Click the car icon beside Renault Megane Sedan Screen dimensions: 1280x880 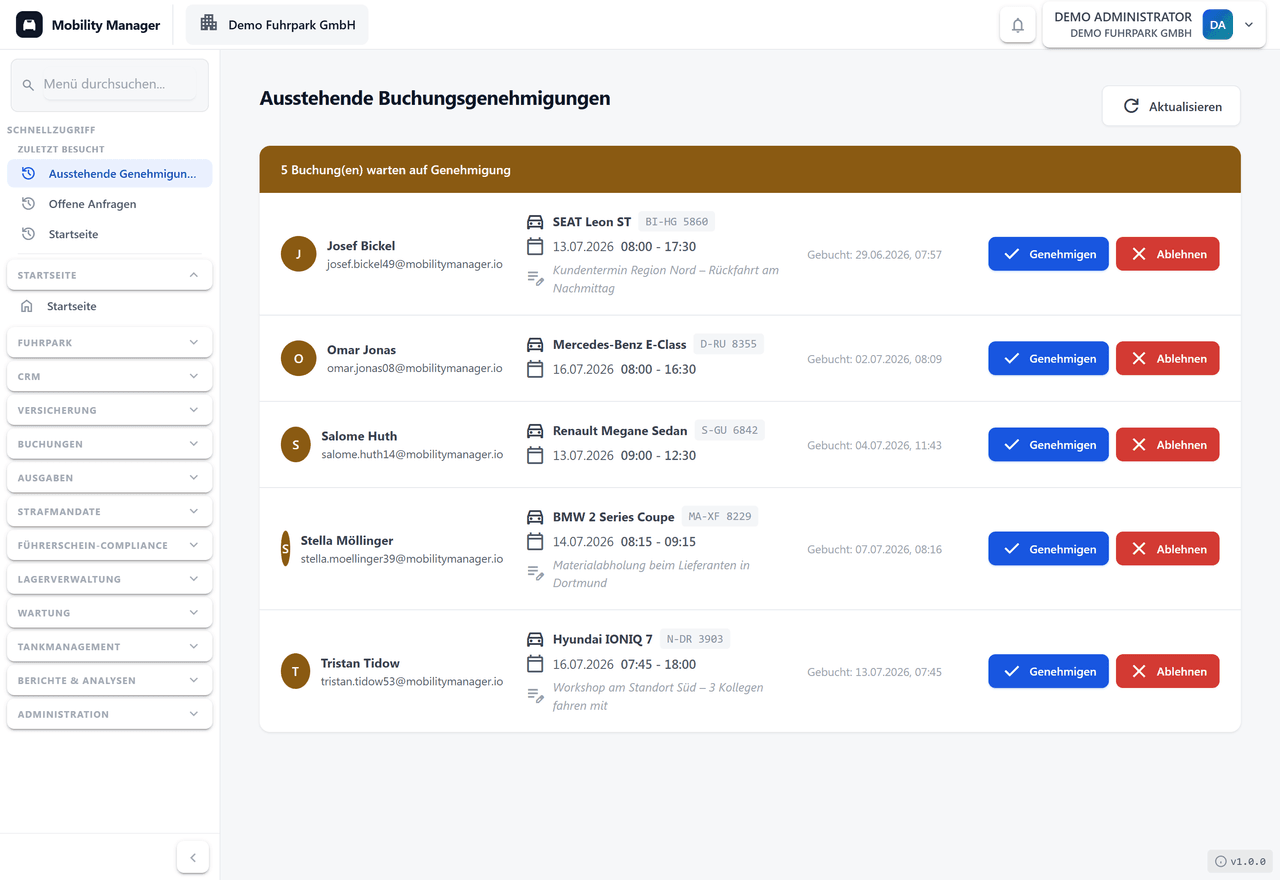[535, 431]
